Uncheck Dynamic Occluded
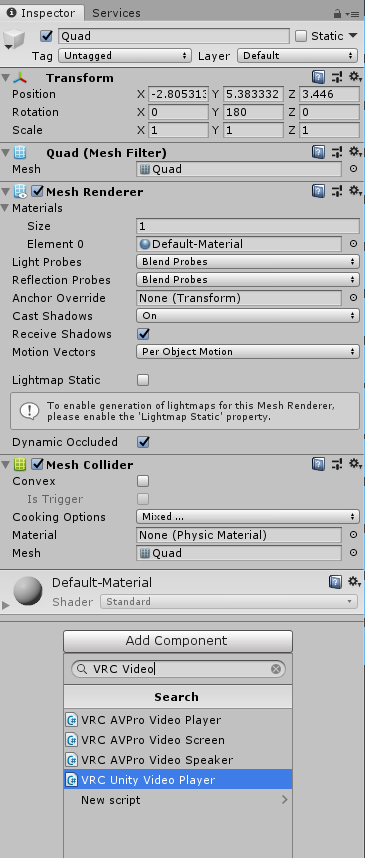The width and height of the screenshot is (365, 858). (143, 442)
